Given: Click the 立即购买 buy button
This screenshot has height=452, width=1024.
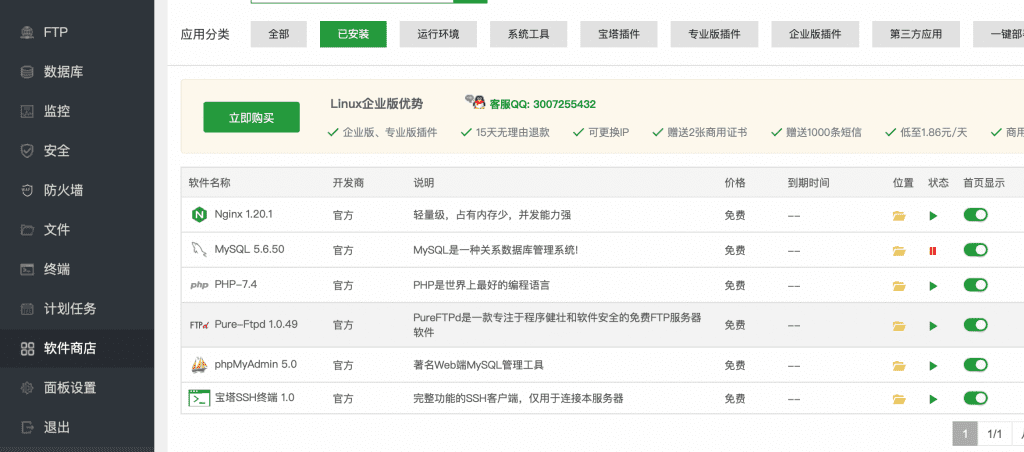Looking at the screenshot, I should 251,118.
